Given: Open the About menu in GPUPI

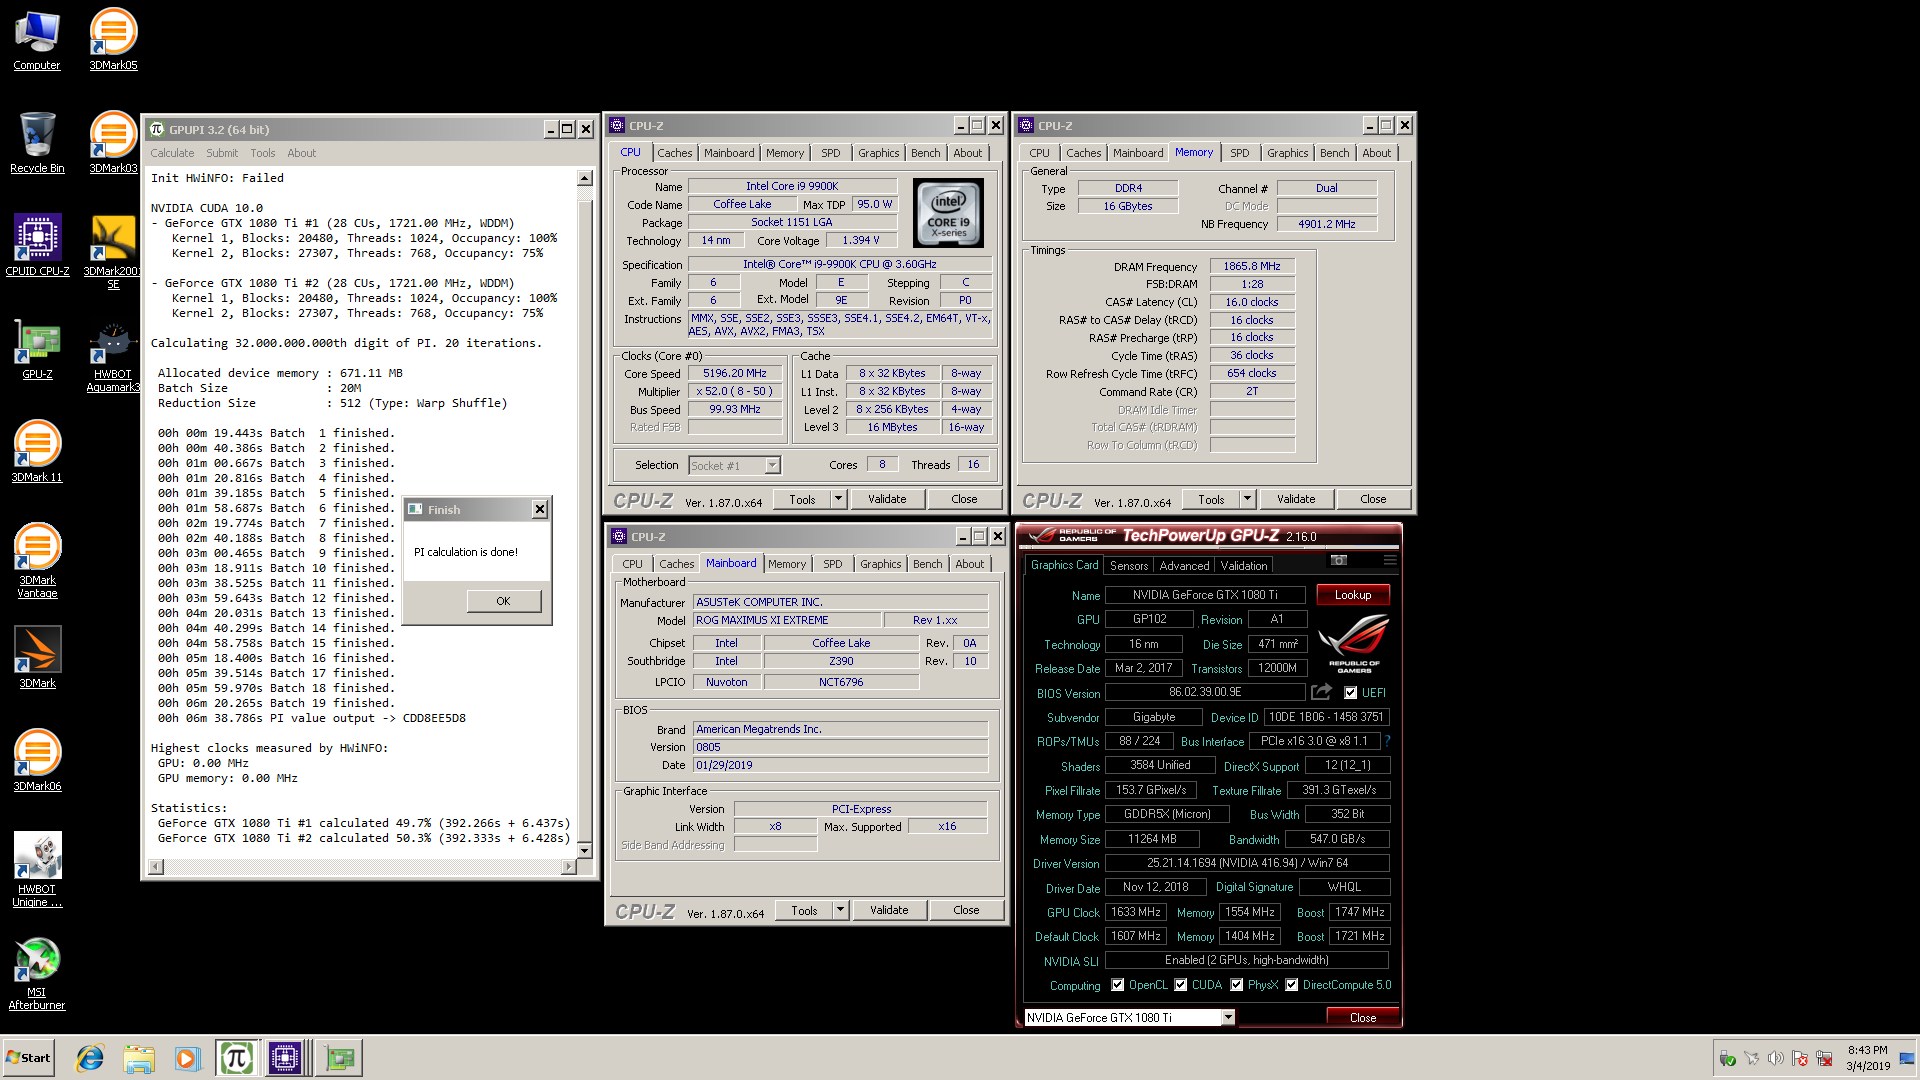Looking at the screenshot, I should (301, 153).
